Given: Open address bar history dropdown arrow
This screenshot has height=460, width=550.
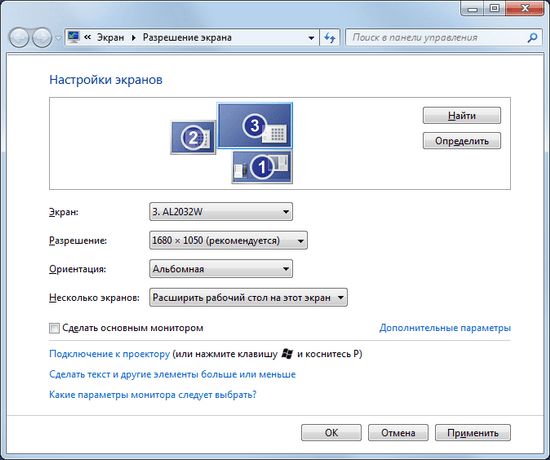Looking at the screenshot, I should click(x=311, y=38).
